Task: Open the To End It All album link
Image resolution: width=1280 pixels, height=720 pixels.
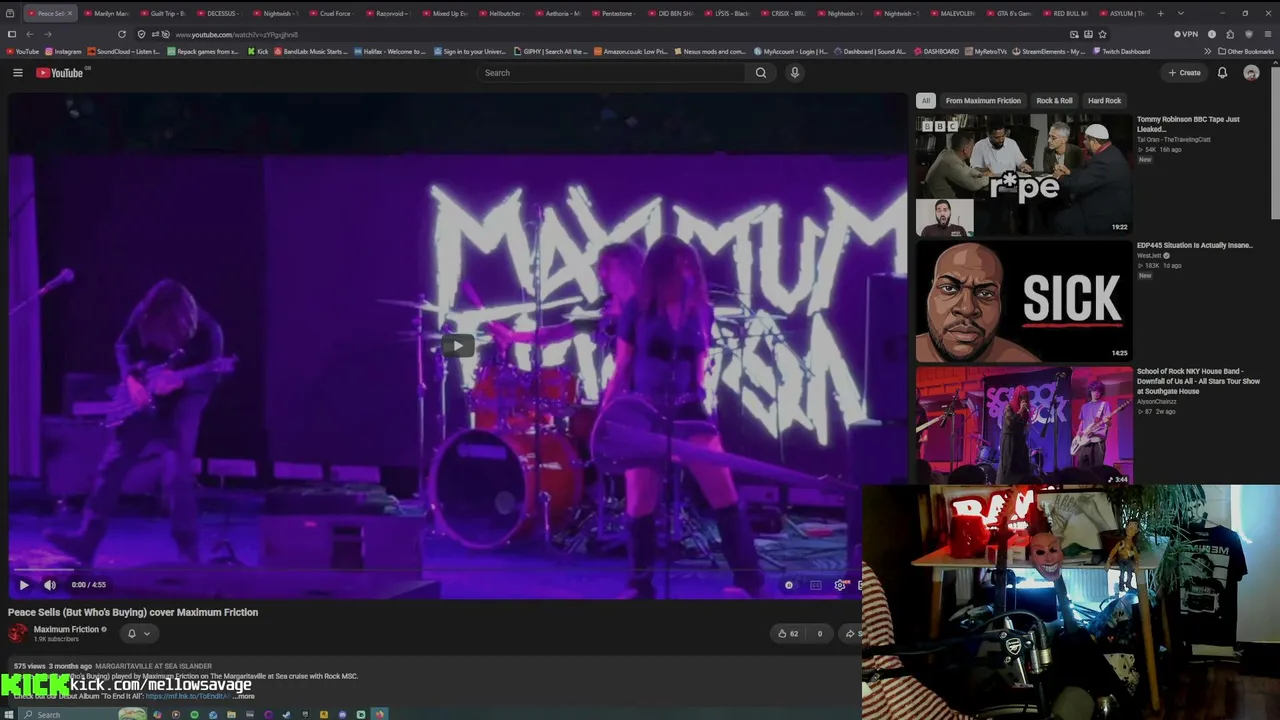Action: [x=186, y=696]
